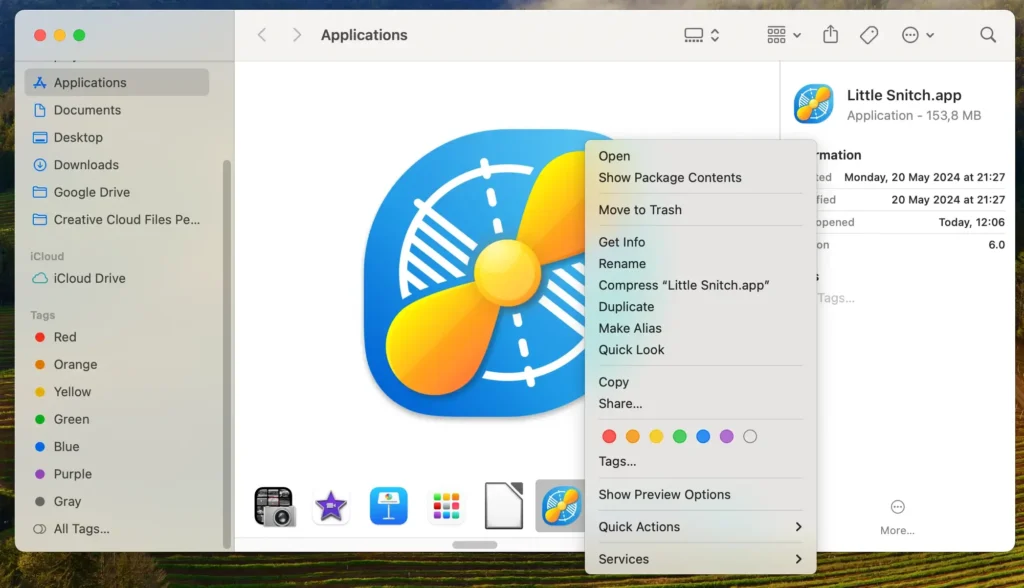Click the Little Snitch icon in preview pane

pyautogui.click(x=813, y=103)
